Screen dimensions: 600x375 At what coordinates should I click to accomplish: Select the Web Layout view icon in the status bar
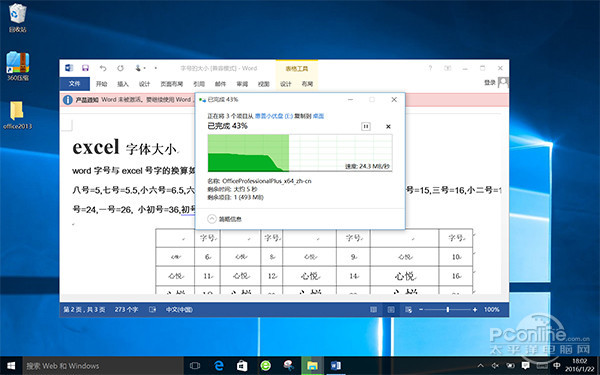408,310
